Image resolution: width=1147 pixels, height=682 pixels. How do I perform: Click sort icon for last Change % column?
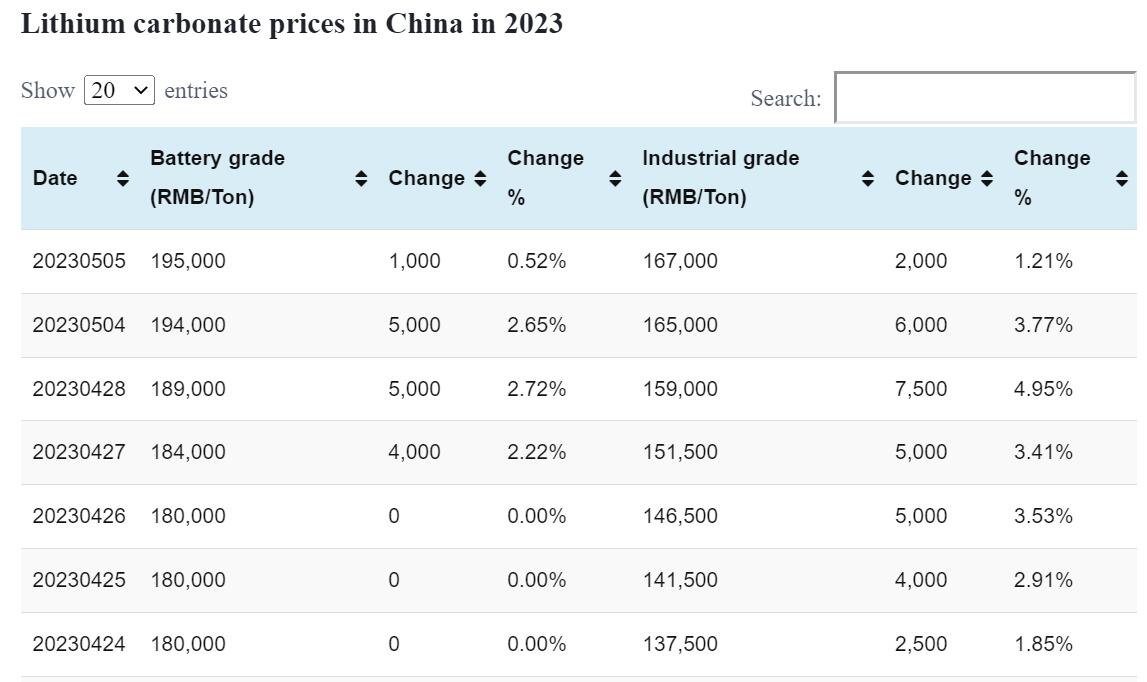coord(1122,178)
